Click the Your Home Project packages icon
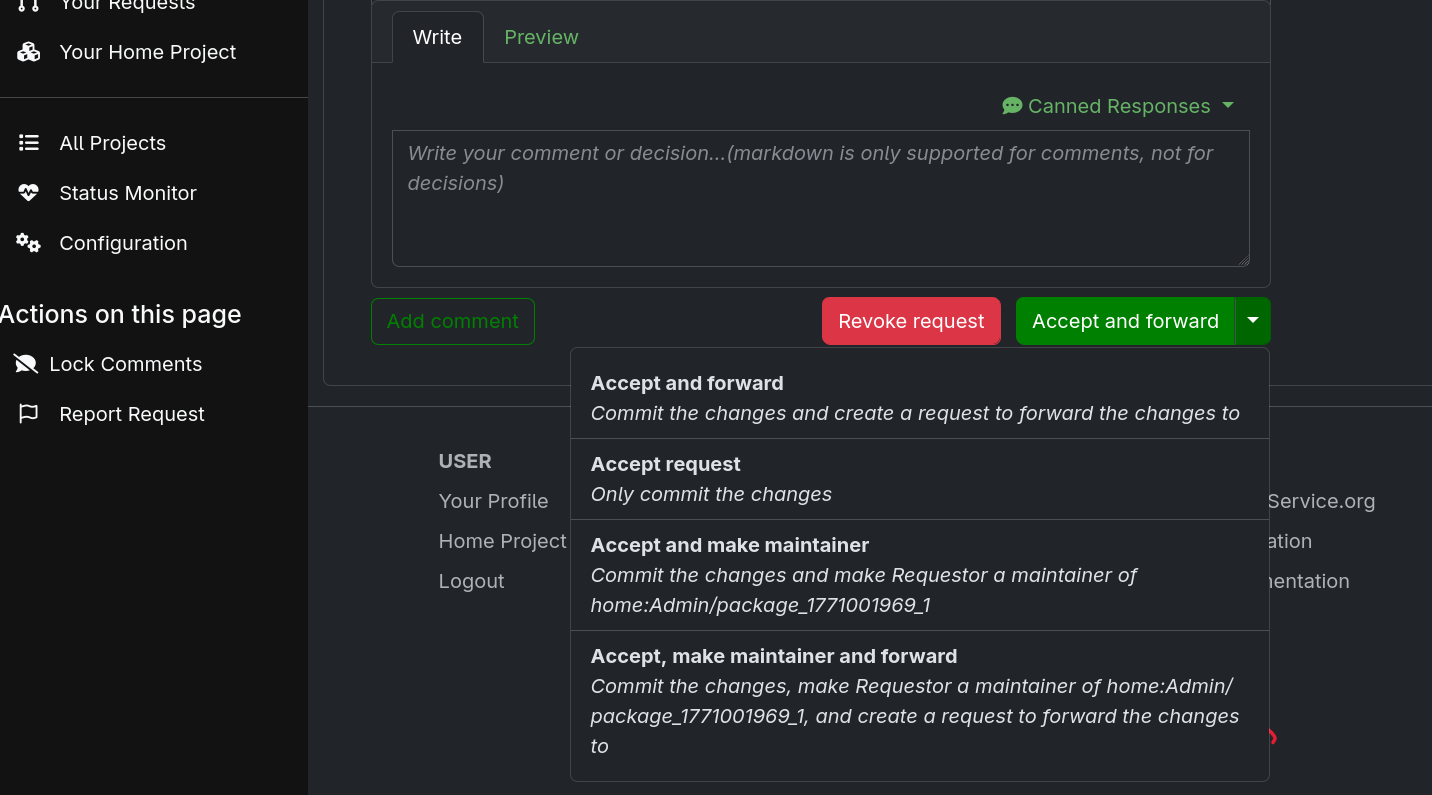1432x795 pixels. click(x=28, y=52)
